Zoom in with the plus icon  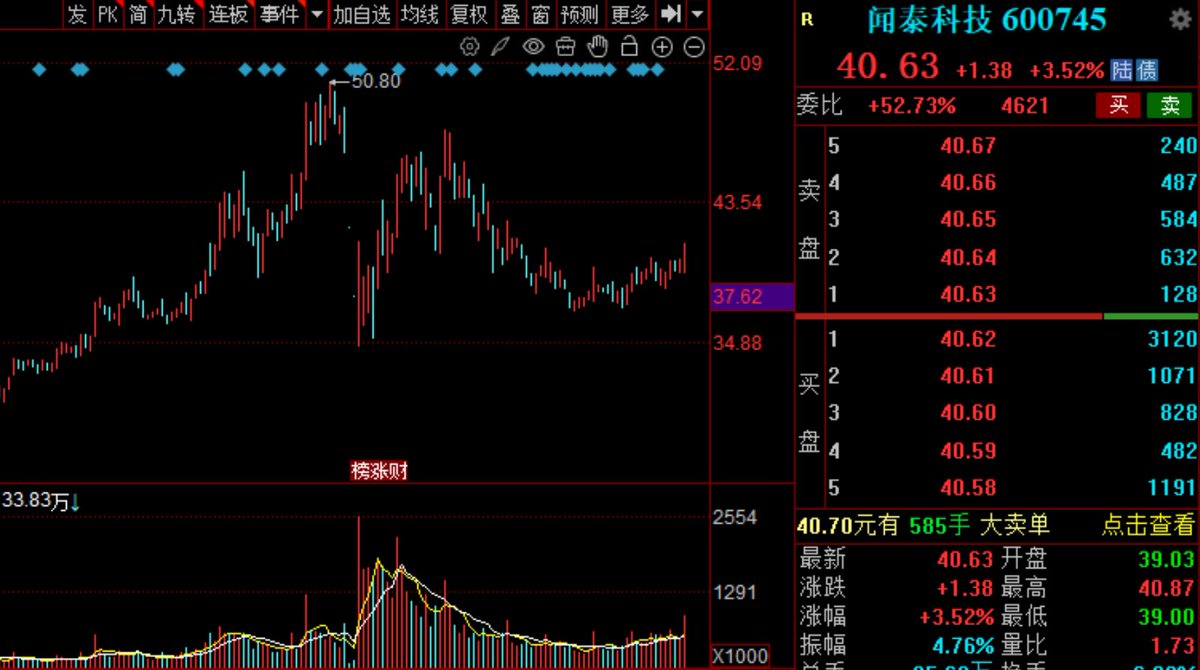661,46
